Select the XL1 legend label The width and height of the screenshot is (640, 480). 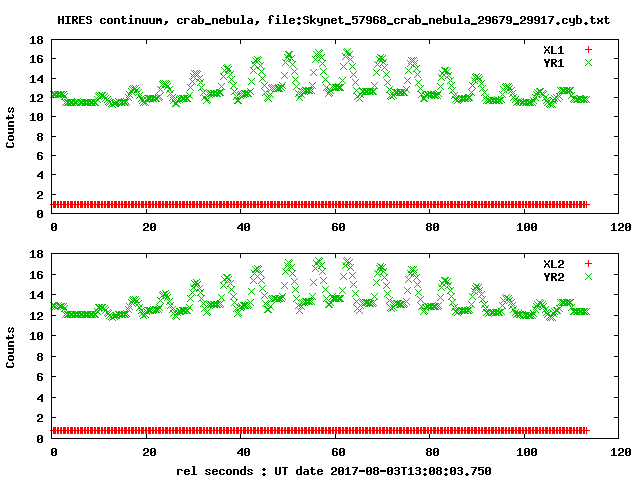coord(553,50)
